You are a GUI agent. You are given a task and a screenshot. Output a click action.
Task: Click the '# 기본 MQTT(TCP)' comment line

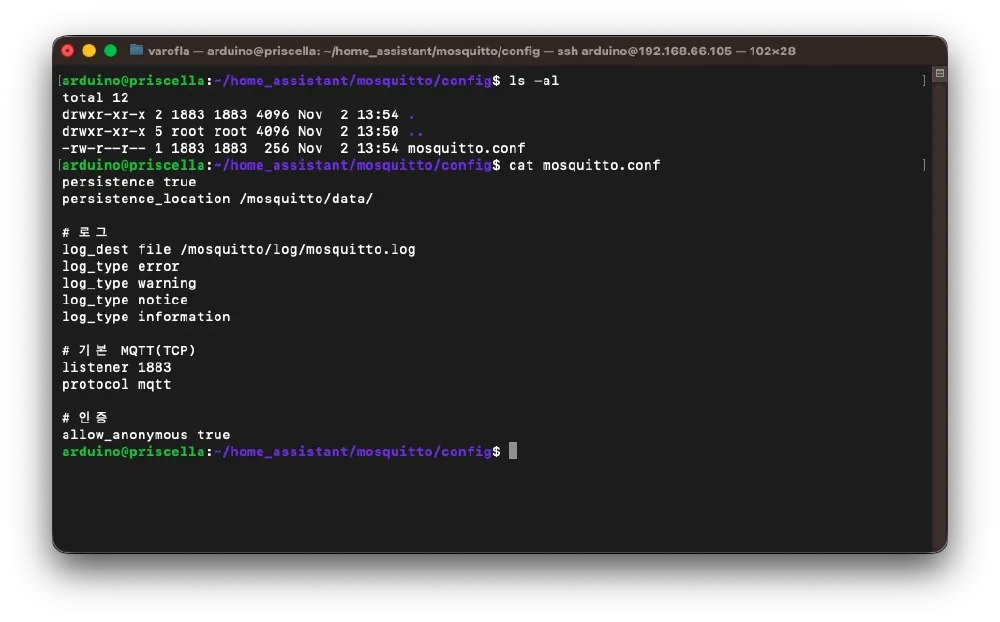(x=129, y=350)
